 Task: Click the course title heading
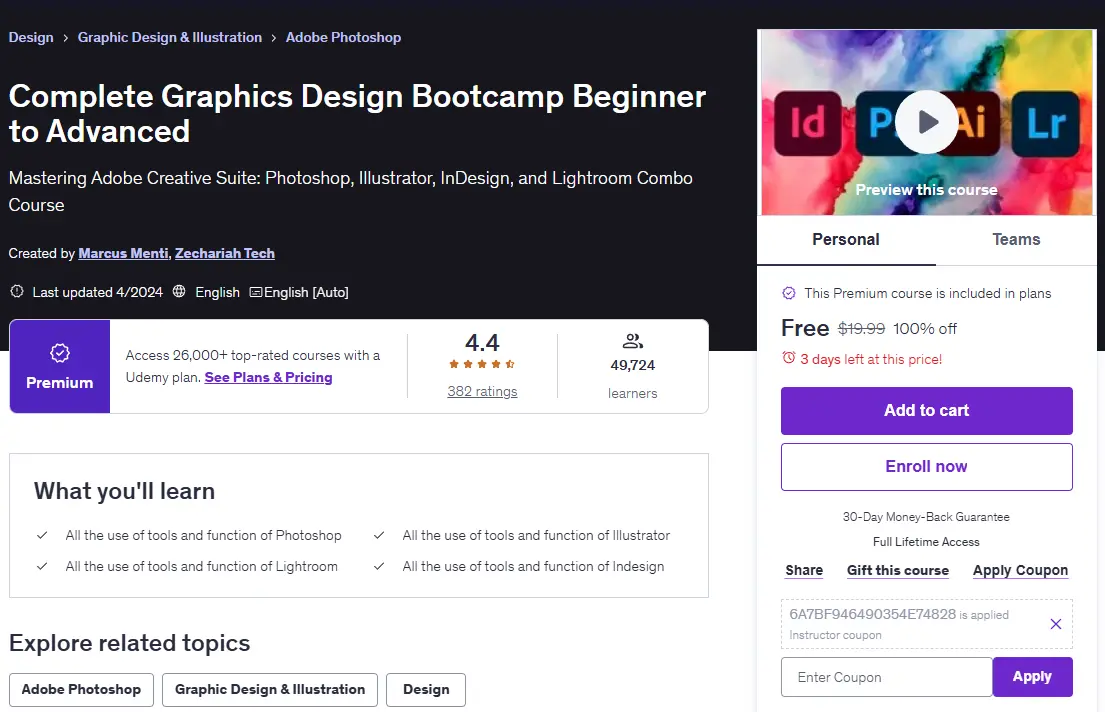tap(357, 113)
